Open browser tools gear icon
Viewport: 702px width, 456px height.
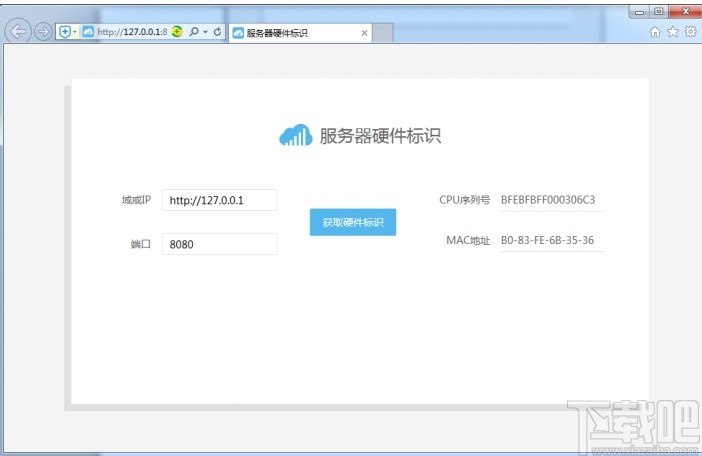(691, 32)
